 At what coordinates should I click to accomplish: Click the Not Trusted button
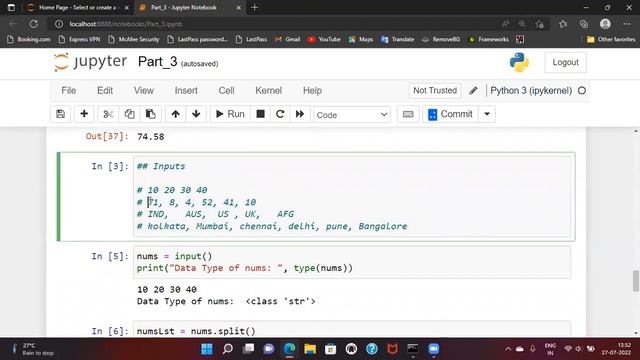click(x=435, y=91)
